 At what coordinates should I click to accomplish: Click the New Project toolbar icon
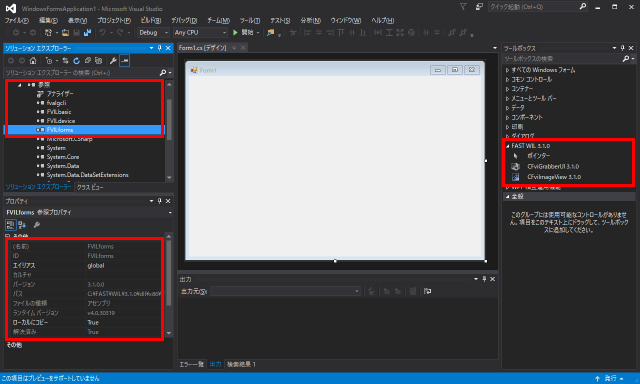coord(49,33)
